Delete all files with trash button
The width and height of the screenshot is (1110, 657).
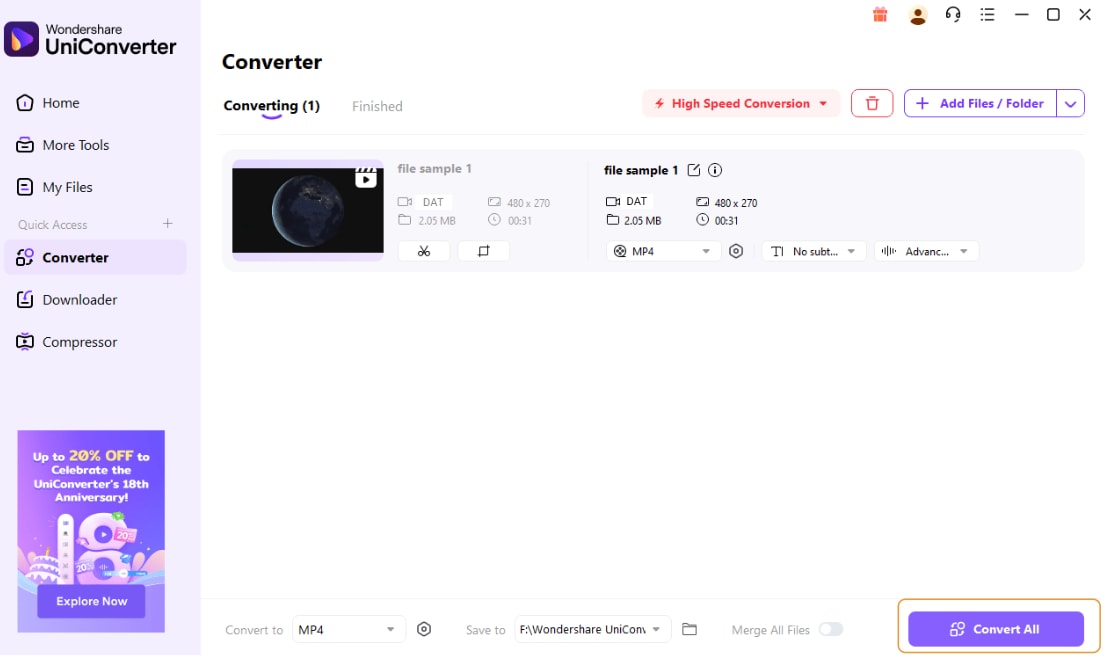[x=872, y=103]
